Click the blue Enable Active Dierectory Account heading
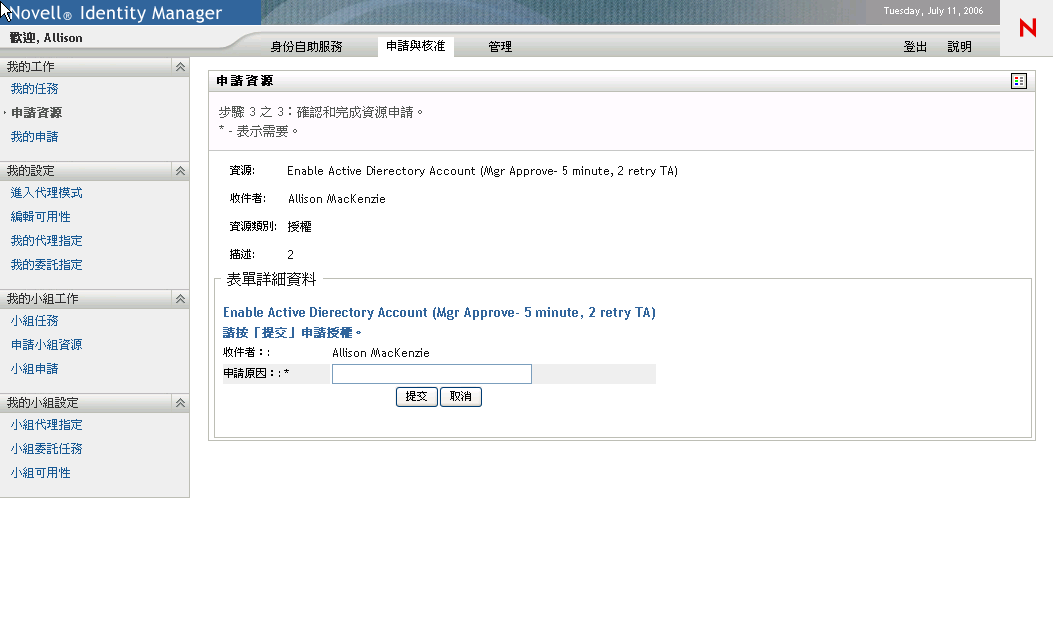 point(439,312)
